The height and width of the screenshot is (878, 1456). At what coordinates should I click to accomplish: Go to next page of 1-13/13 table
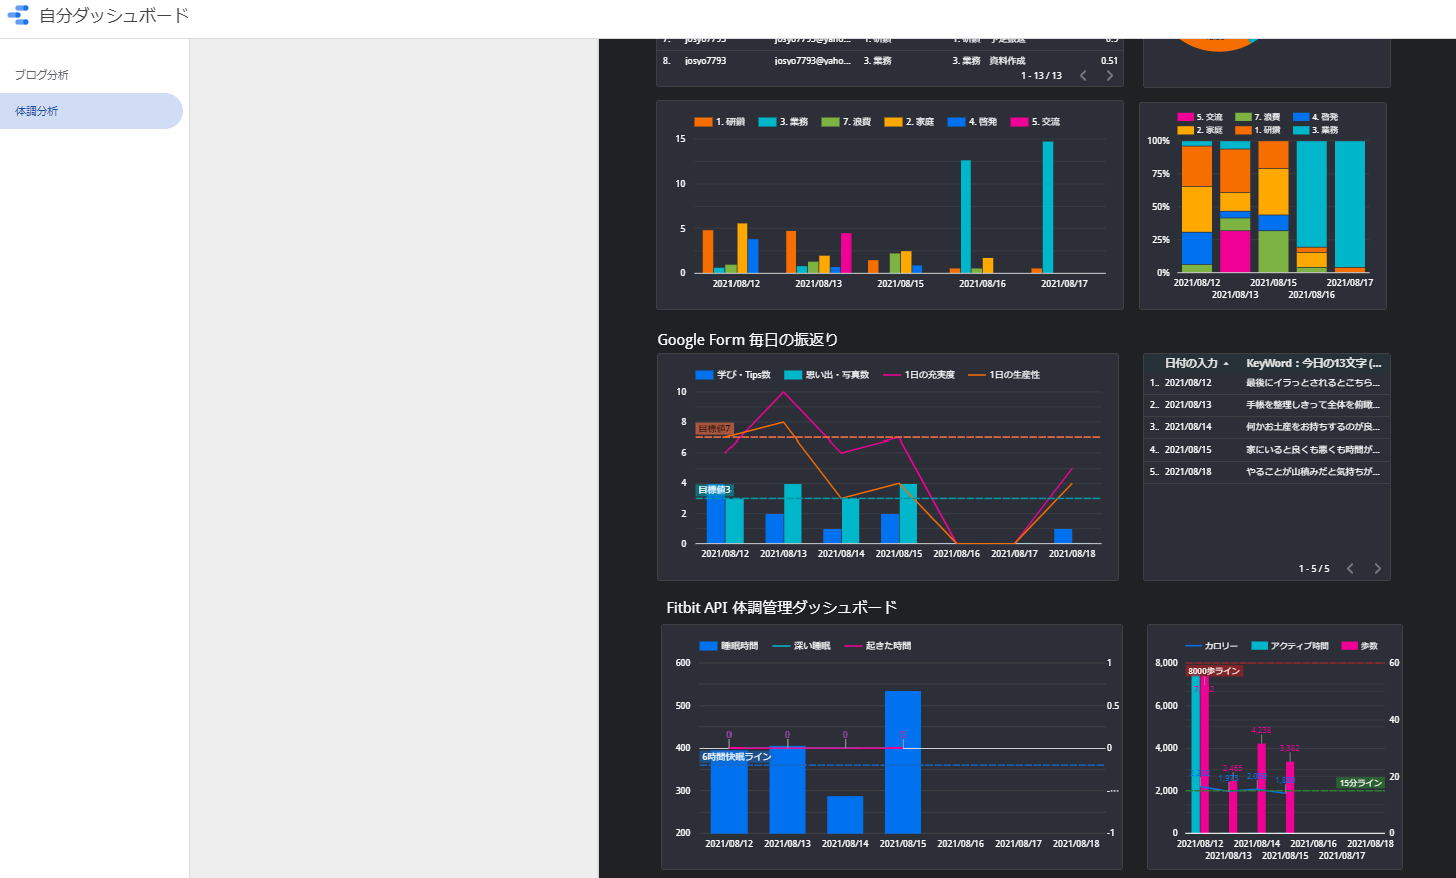[1109, 76]
